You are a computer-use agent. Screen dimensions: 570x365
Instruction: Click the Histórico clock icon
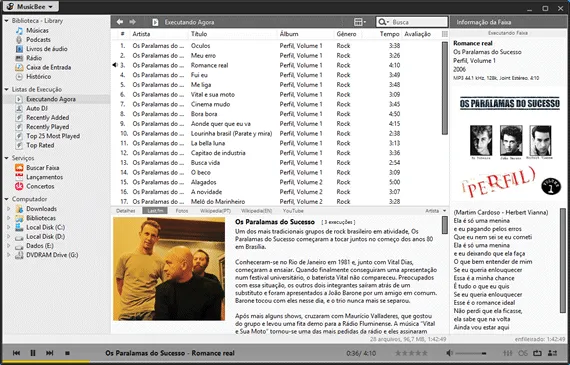point(19,77)
